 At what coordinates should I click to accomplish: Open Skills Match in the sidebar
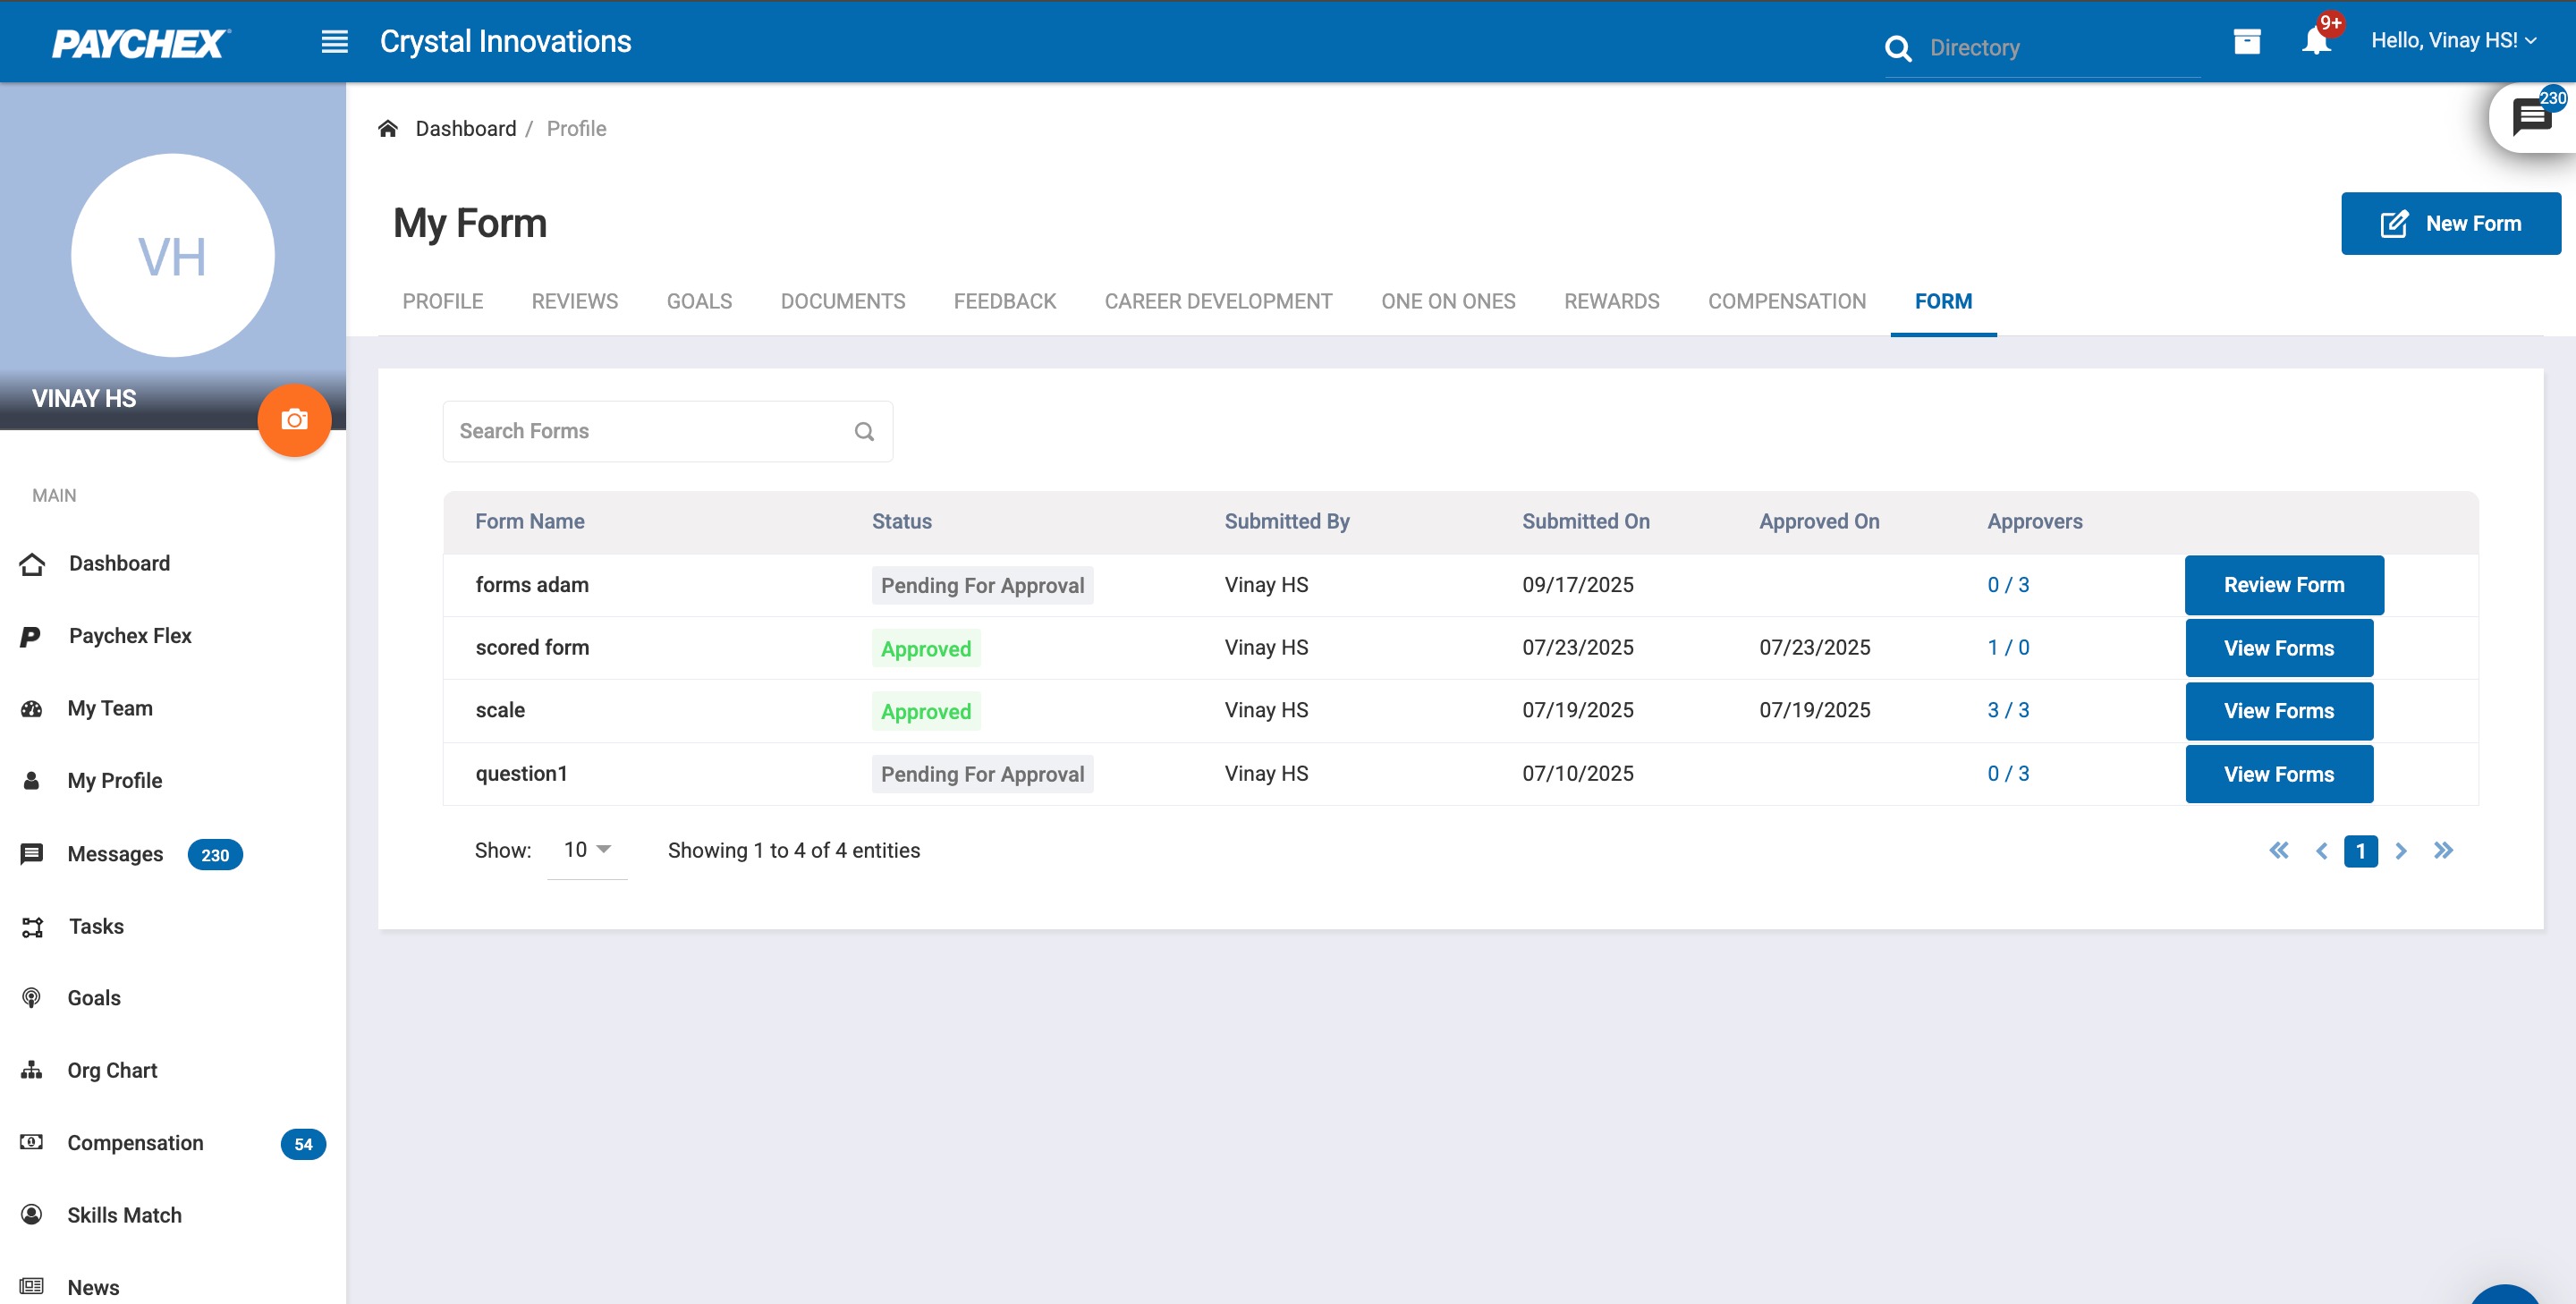pos(124,1215)
